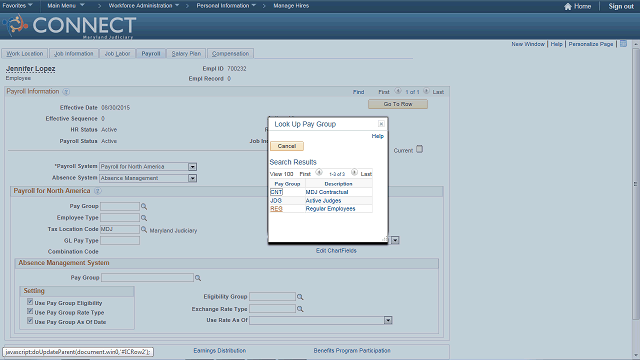Click the page options icon beside Personalize Page
The height and width of the screenshot is (360, 640).
click(x=623, y=44)
